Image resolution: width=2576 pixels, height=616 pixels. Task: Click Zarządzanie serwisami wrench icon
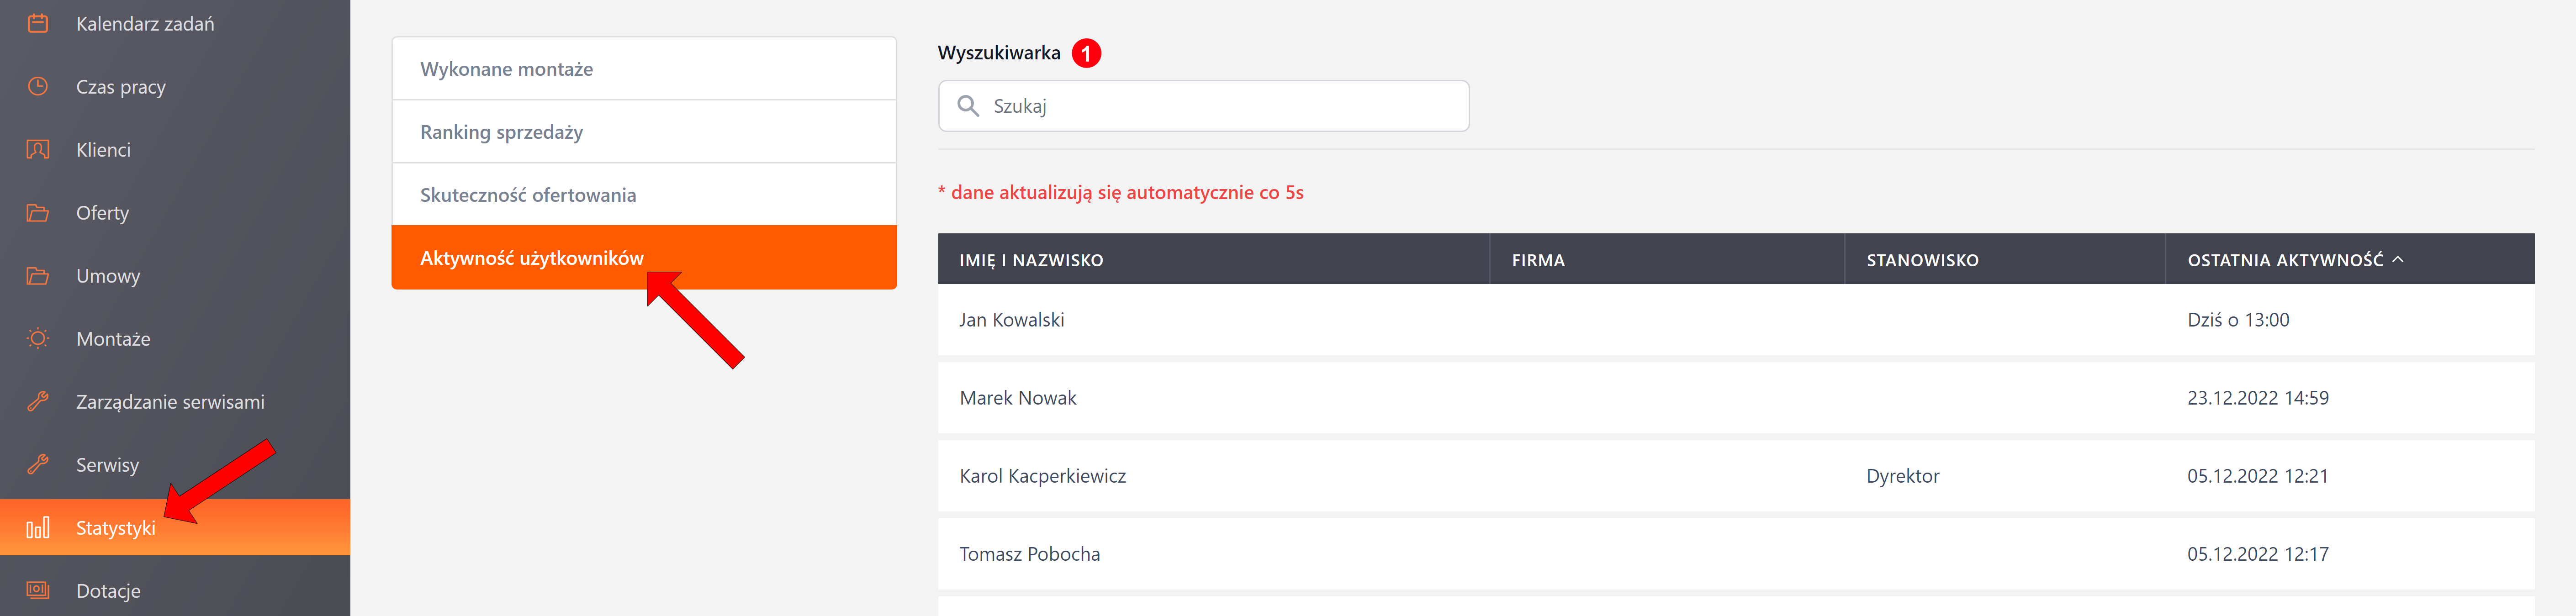coord(38,401)
